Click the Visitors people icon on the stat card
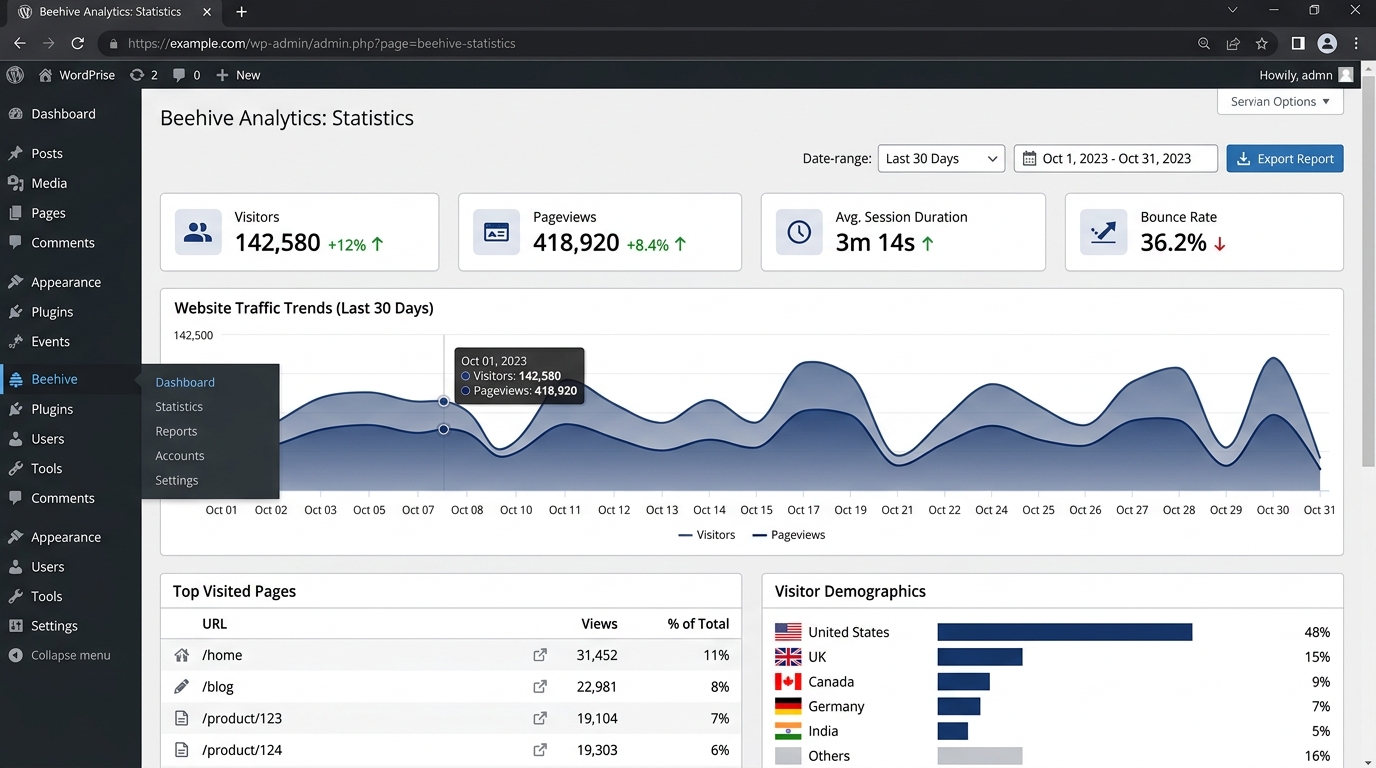The width and height of the screenshot is (1376, 768). click(x=198, y=232)
